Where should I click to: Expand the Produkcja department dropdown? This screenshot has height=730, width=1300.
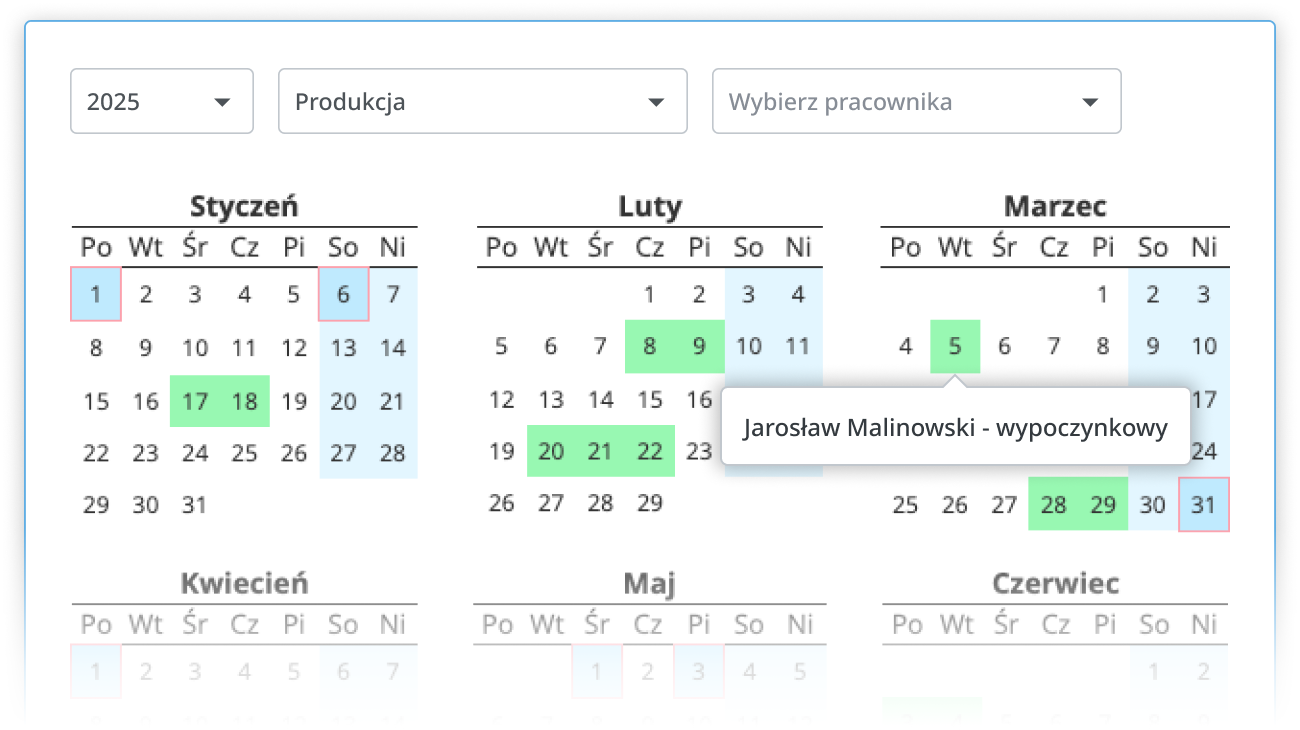point(482,101)
